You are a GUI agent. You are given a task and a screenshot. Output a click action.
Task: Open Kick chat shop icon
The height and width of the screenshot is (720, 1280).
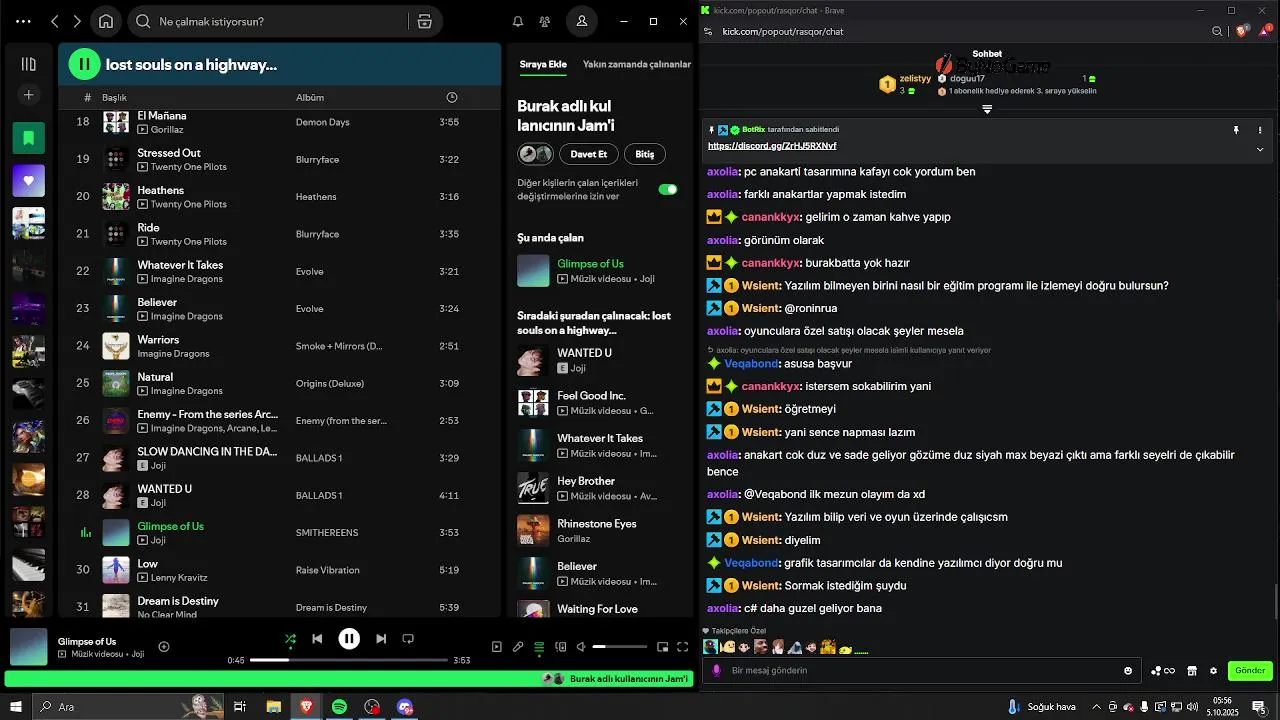pyautogui.click(x=1192, y=671)
